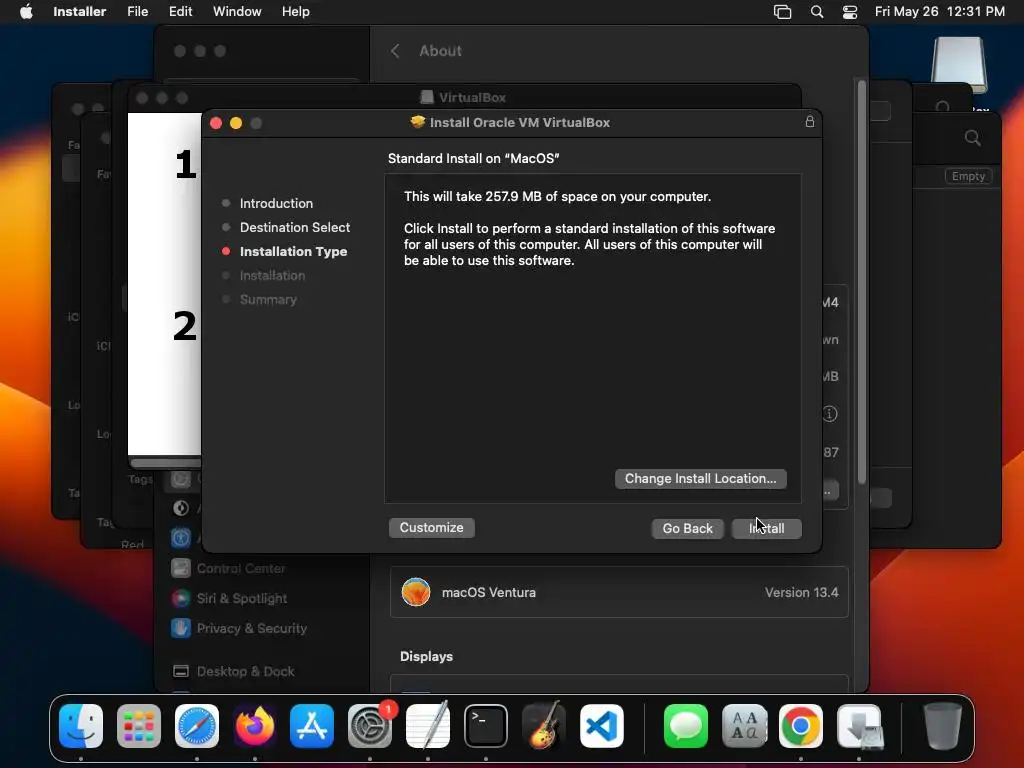Open the disk drive icon on desktop
This screenshot has width=1024, height=768.
pos(959,65)
